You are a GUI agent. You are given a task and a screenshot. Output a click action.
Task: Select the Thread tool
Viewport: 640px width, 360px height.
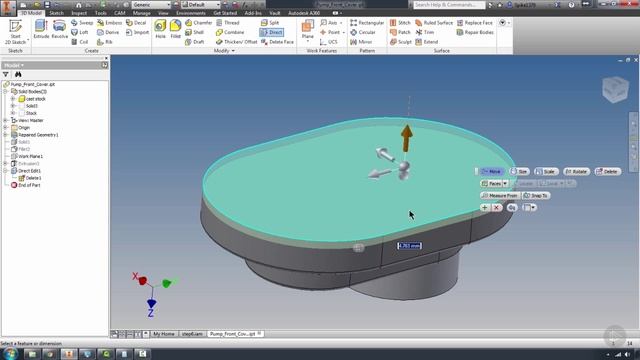pyautogui.click(x=228, y=23)
